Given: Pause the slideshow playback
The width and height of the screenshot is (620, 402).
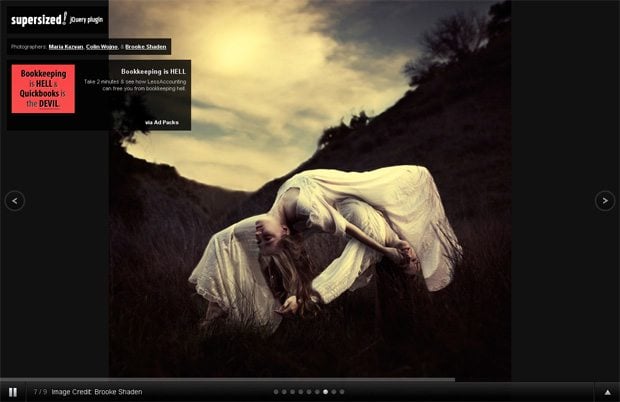Looking at the screenshot, I should [13, 392].
